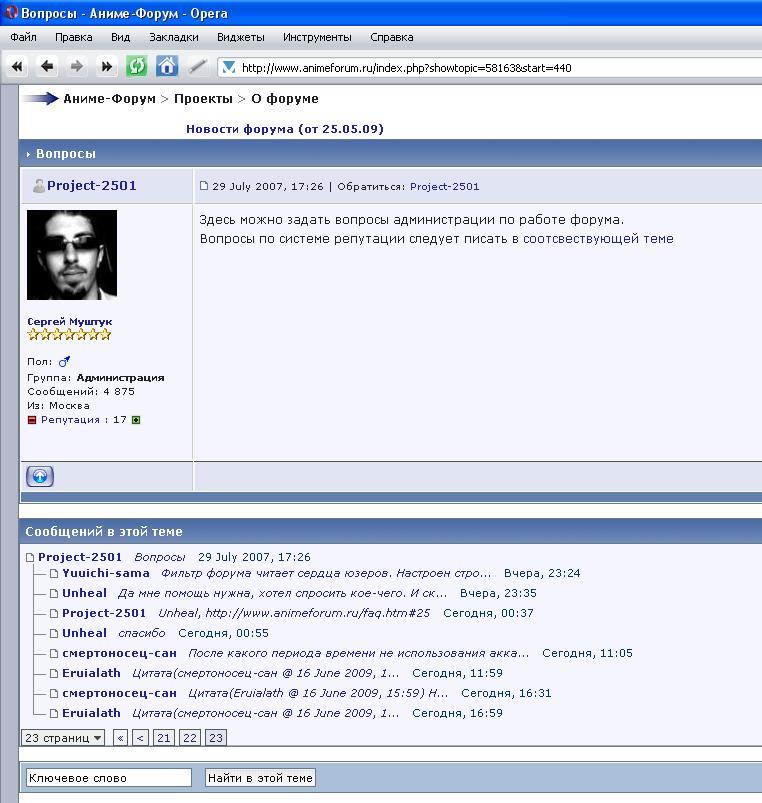Click the wand icon in the toolbar
The width and height of the screenshot is (762, 803).
tap(197, 67)
